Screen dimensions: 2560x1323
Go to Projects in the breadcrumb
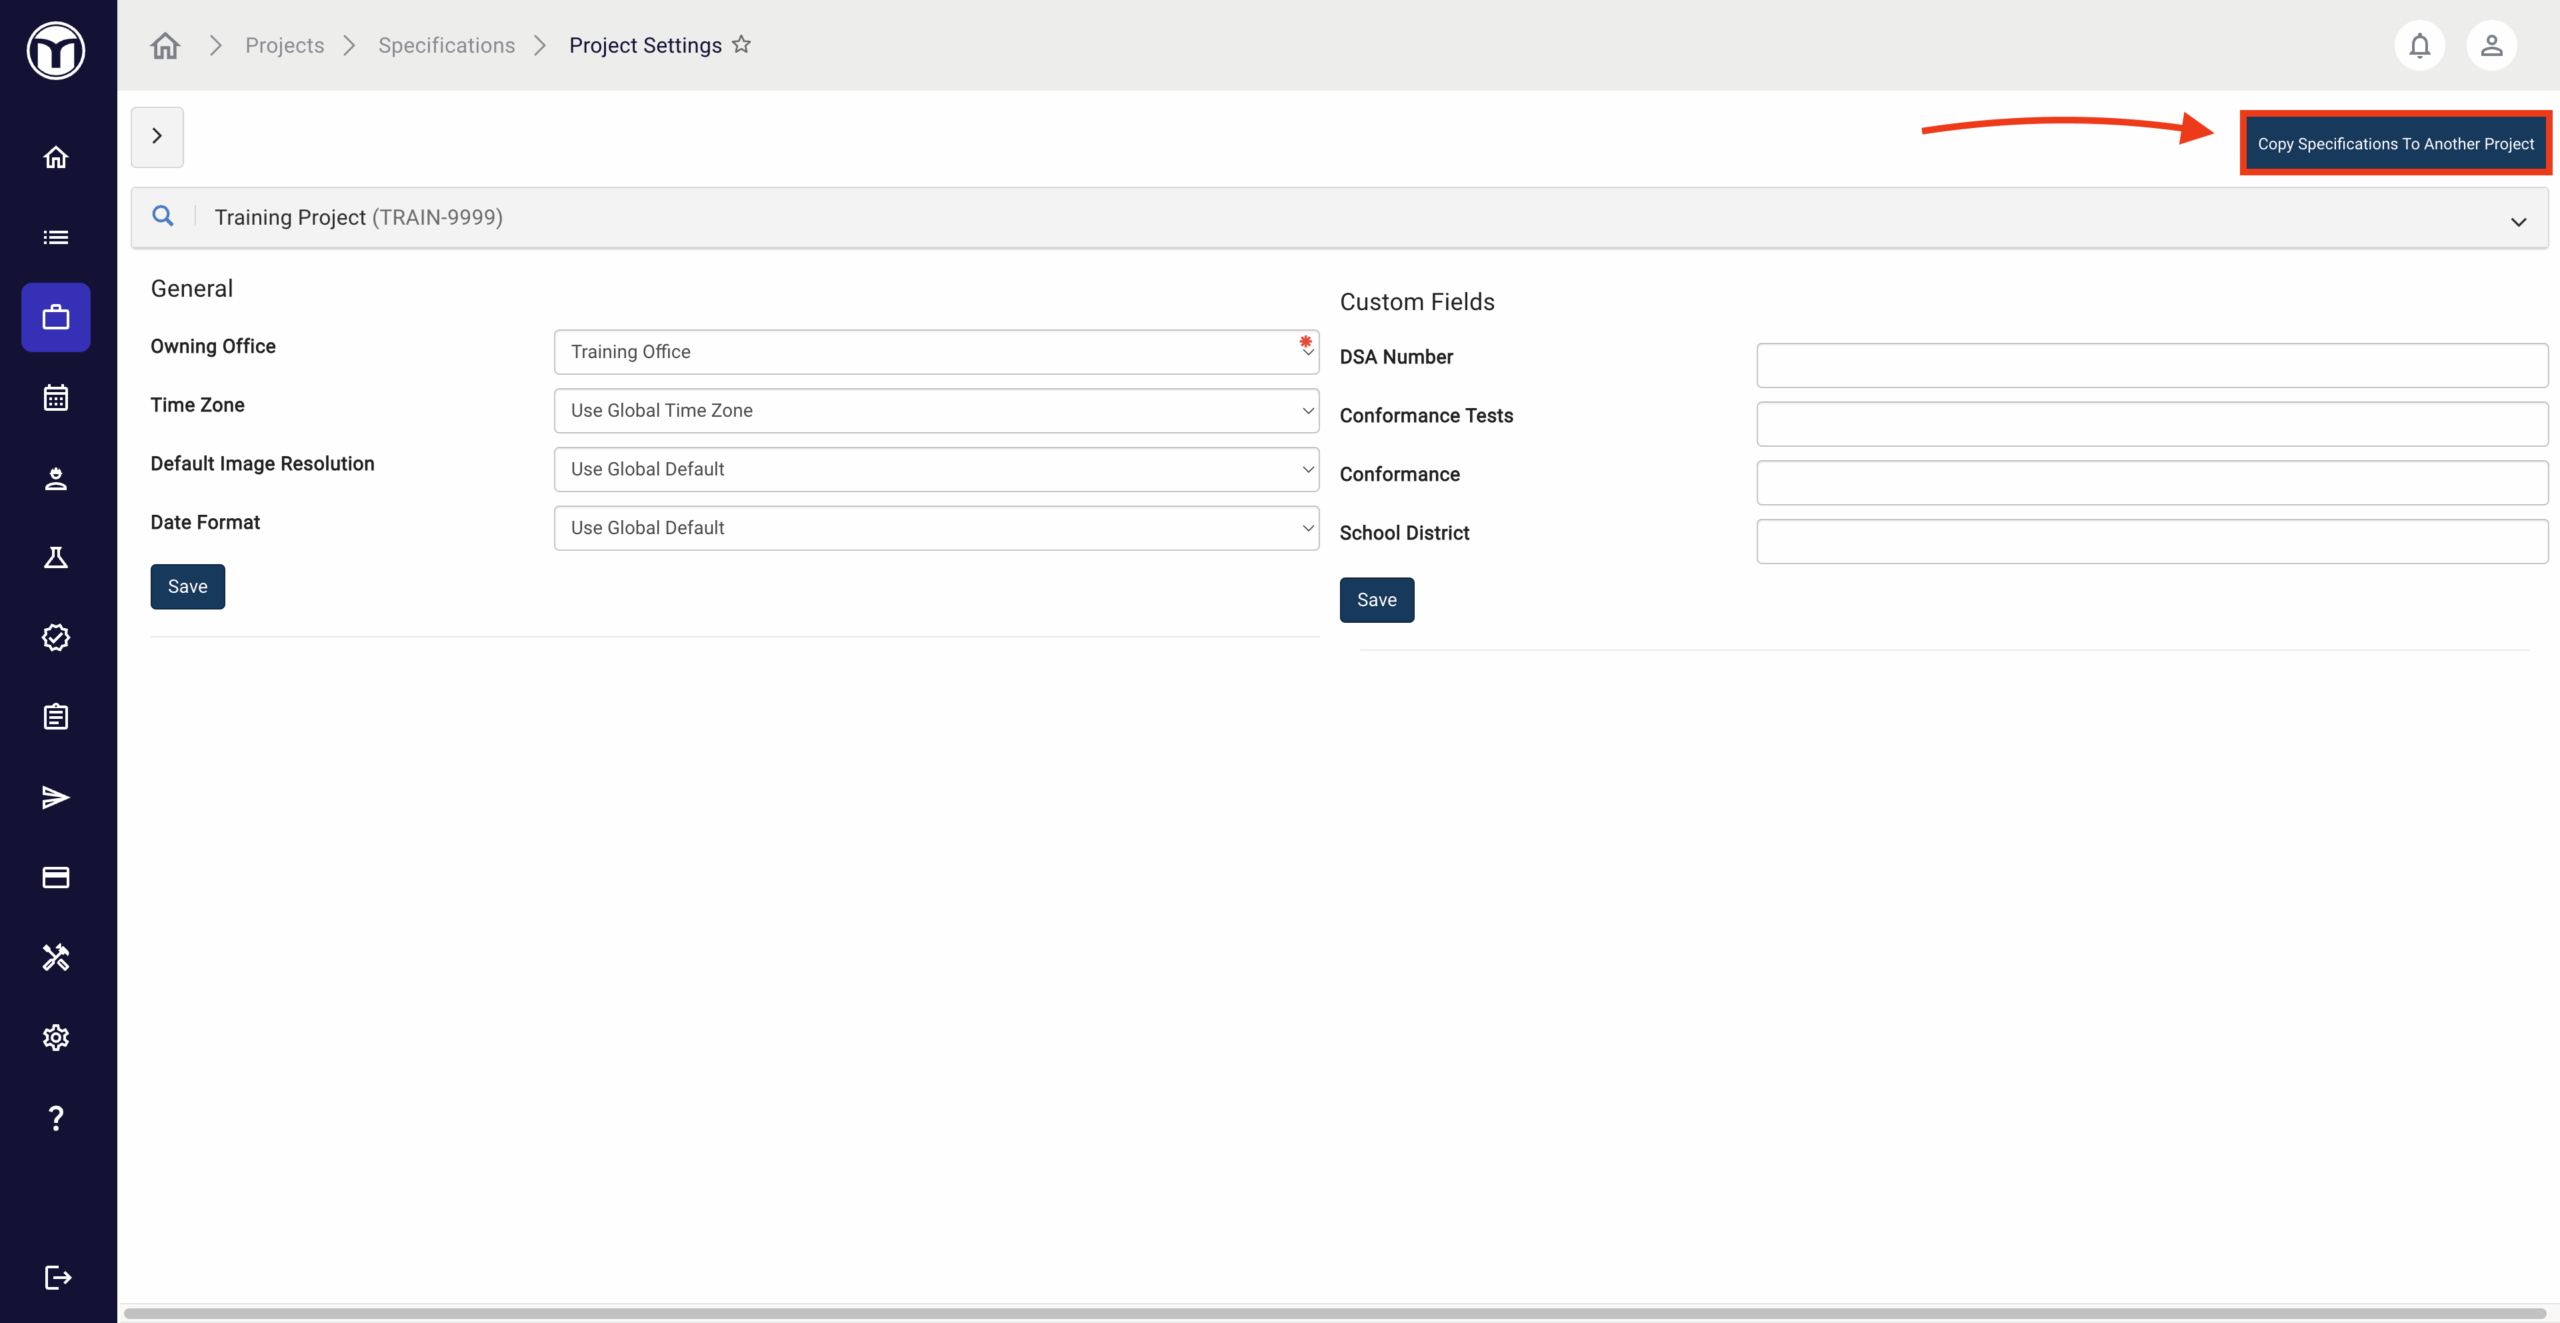tap(284, 46)
